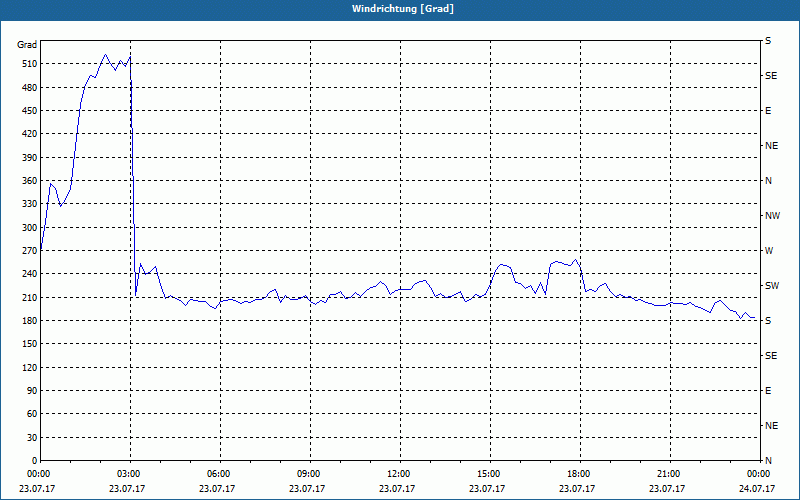
Task: Select the 390 axis tick label
Action: [x=29, y=158]
